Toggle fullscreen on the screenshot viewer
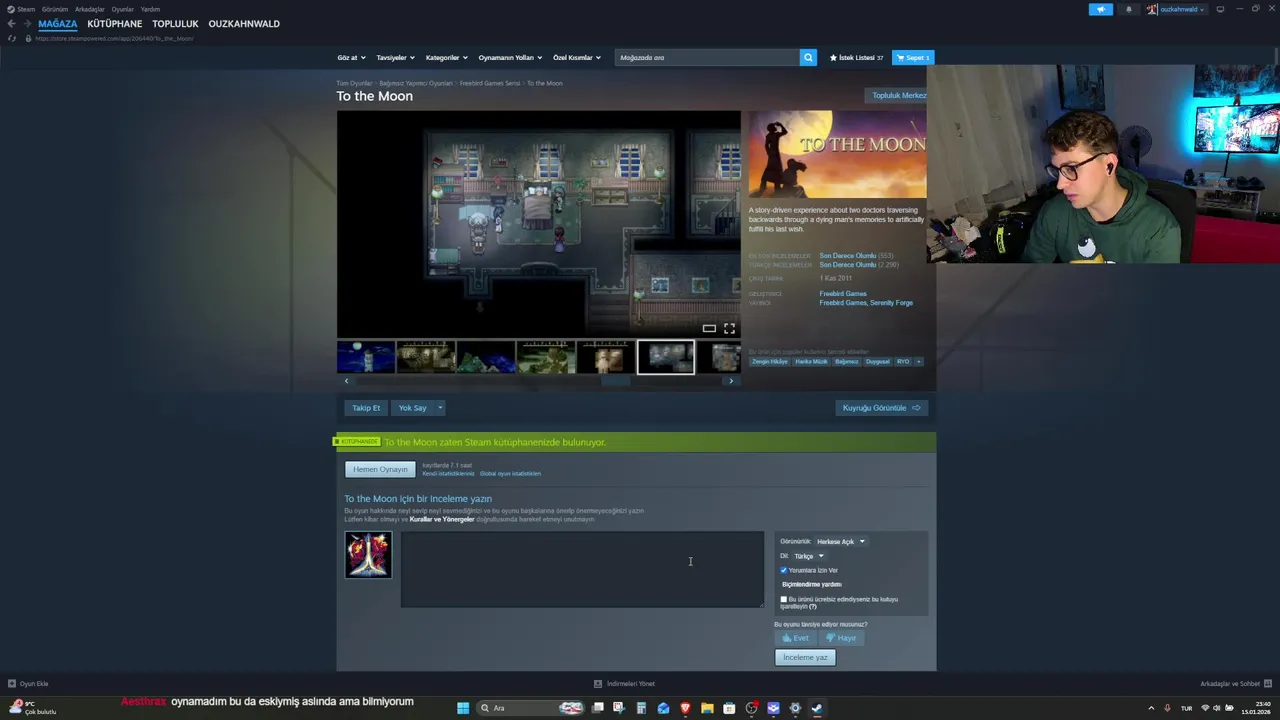 [729, 328]
